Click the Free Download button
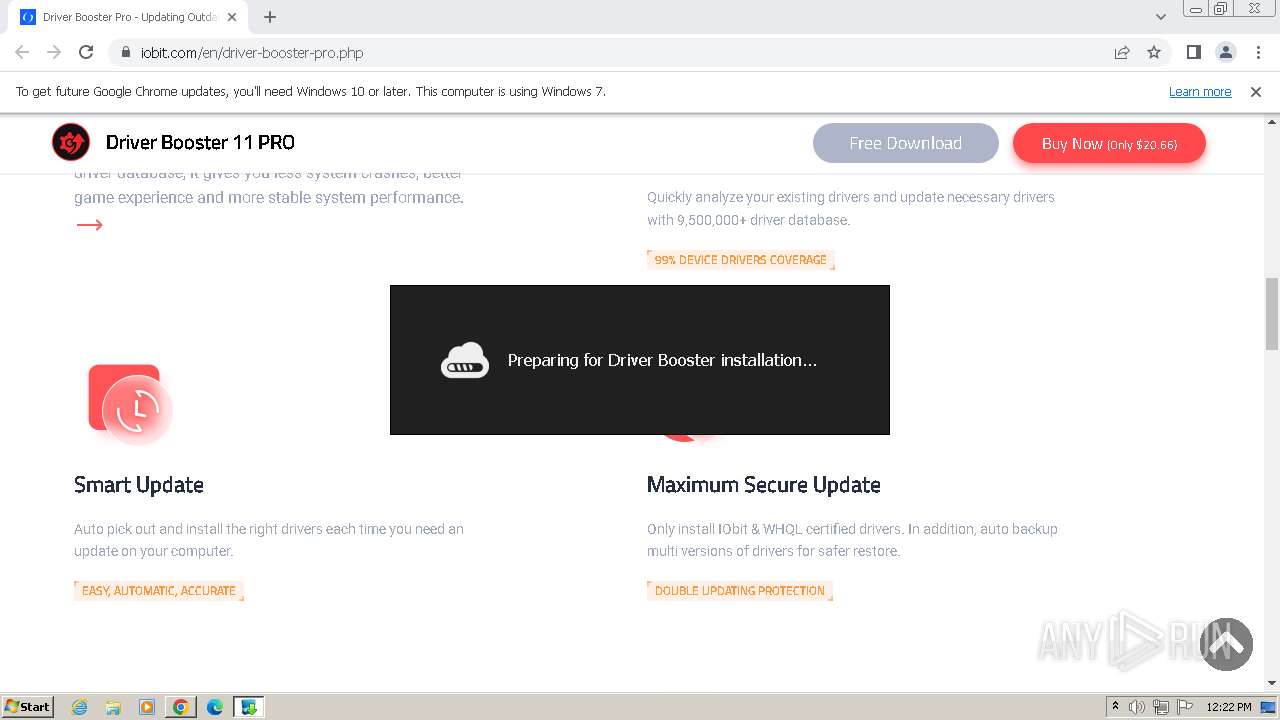1280x720 pixels. coord(905,143)
